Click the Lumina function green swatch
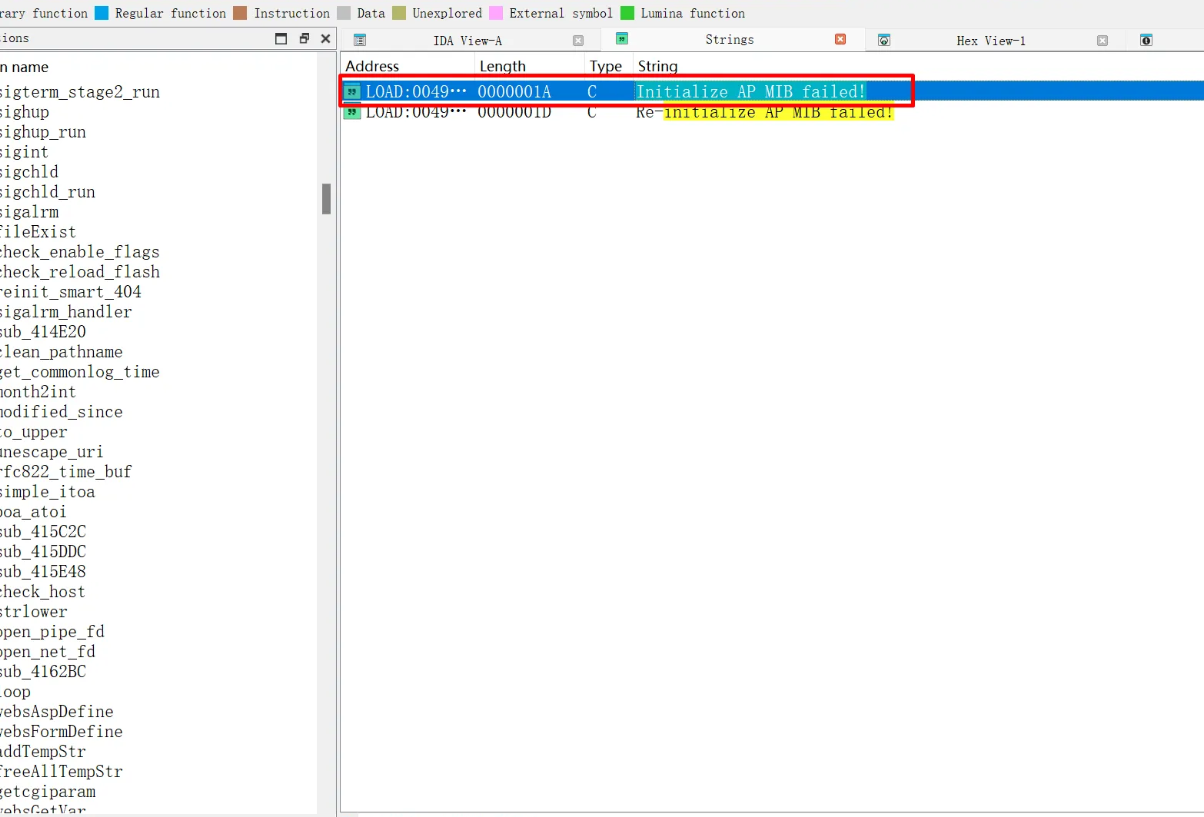Viewport: 1204px width, 817px height. [627, 13]
